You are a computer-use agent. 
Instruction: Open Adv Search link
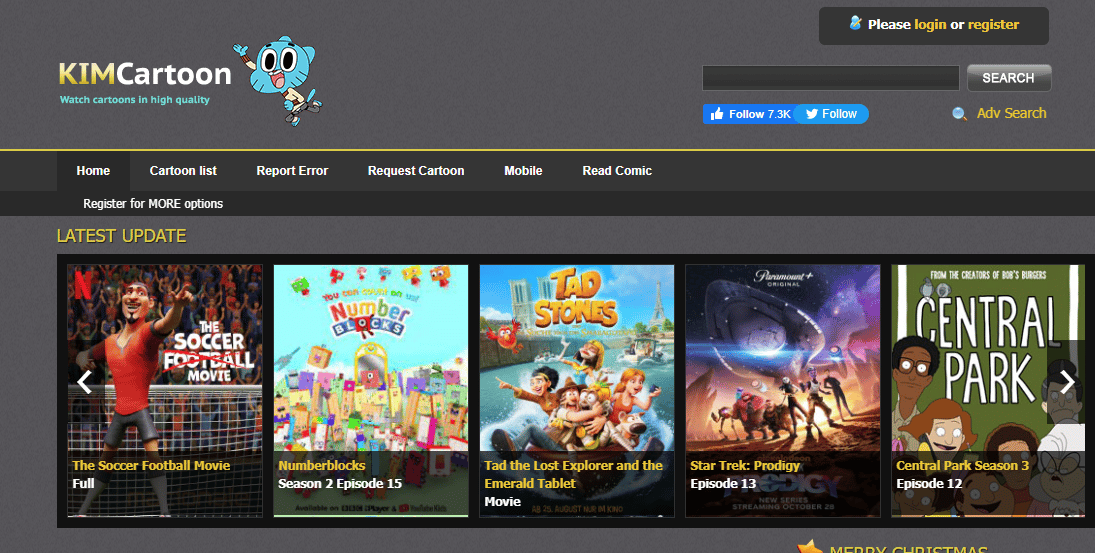(x=1011, y=113)
